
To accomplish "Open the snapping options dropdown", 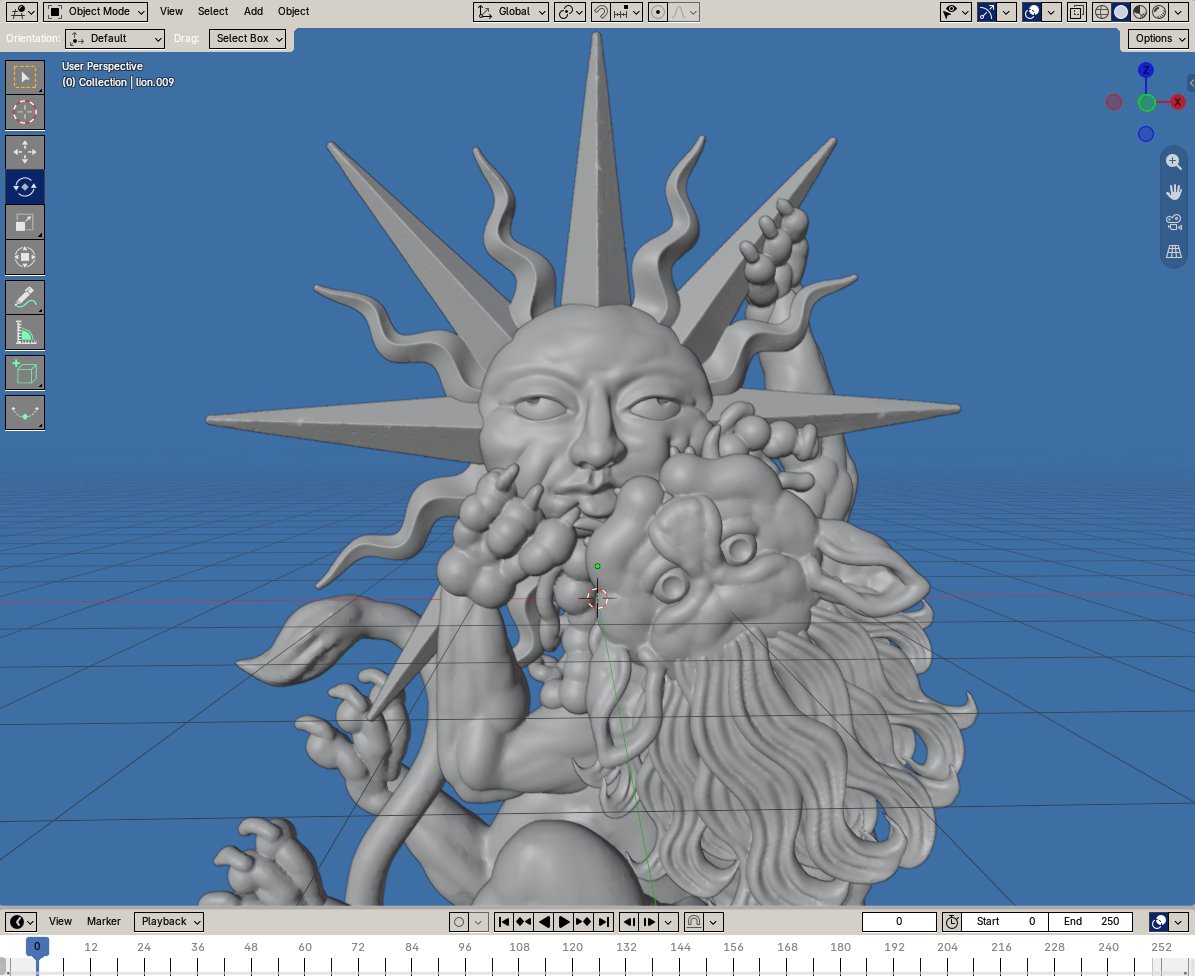I will pyautogui.click(x=627, y=11).
